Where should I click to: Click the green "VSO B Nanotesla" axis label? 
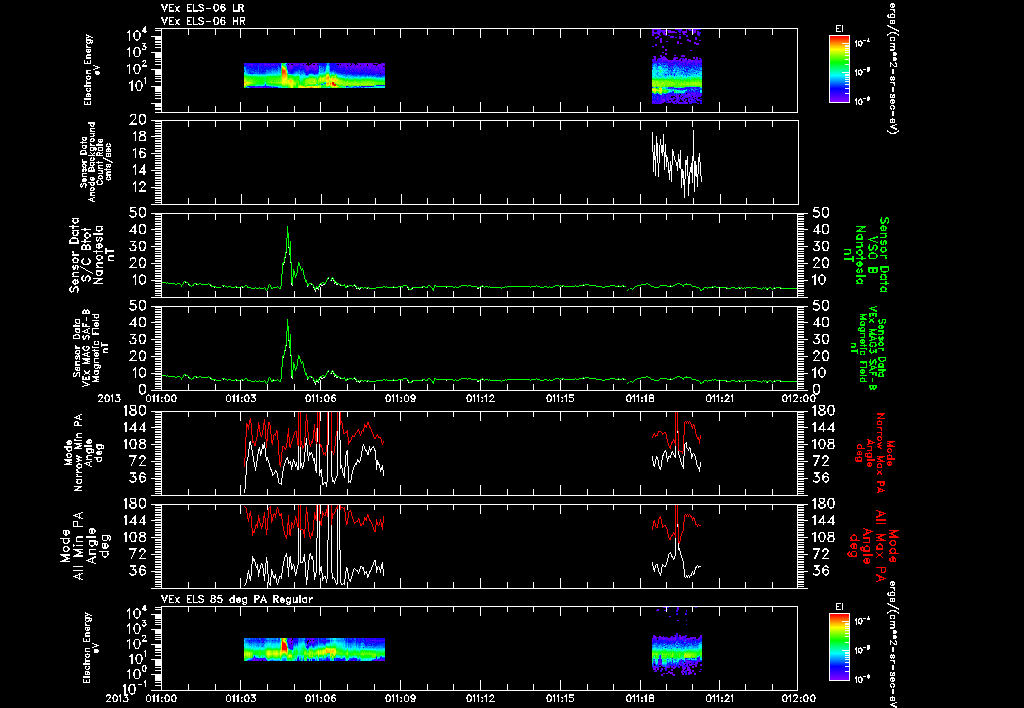tap(866, 255)
